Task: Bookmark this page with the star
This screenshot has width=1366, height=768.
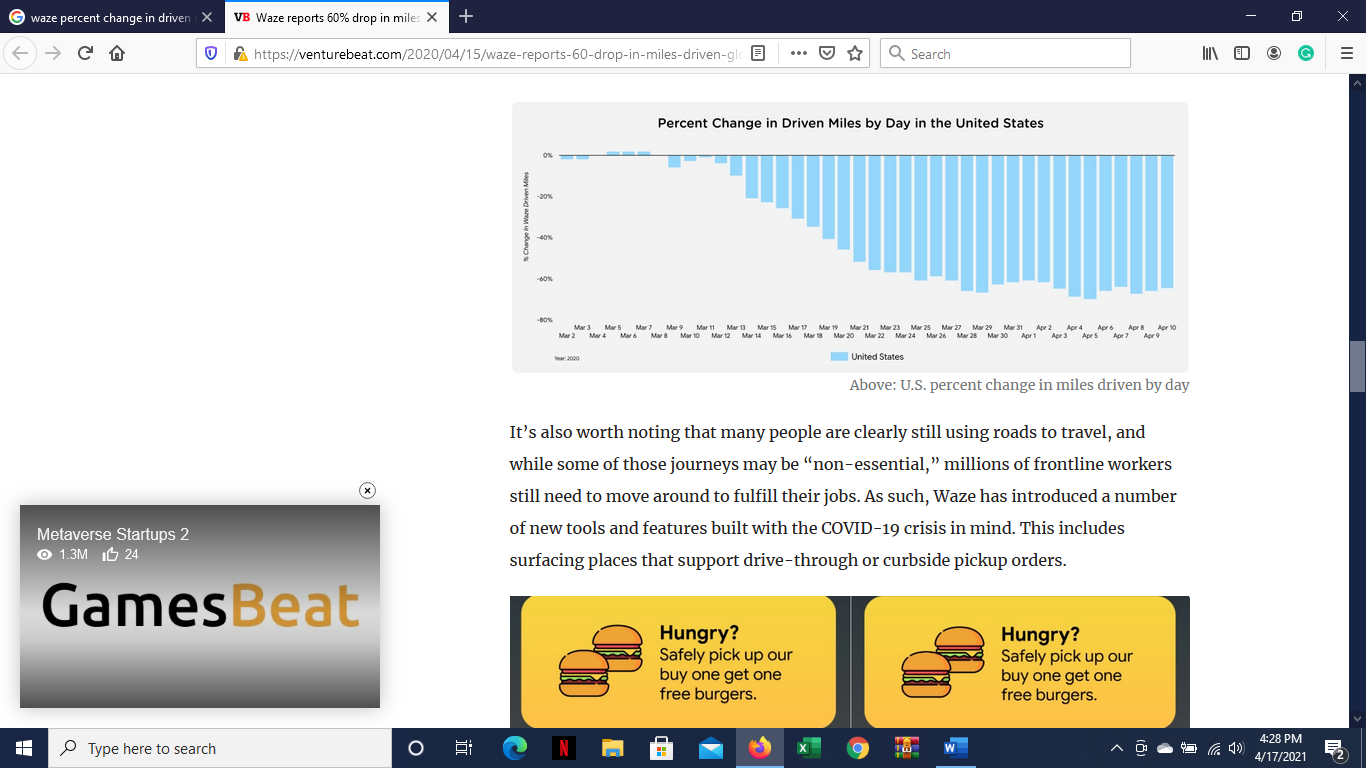Action: pos(855,54)
